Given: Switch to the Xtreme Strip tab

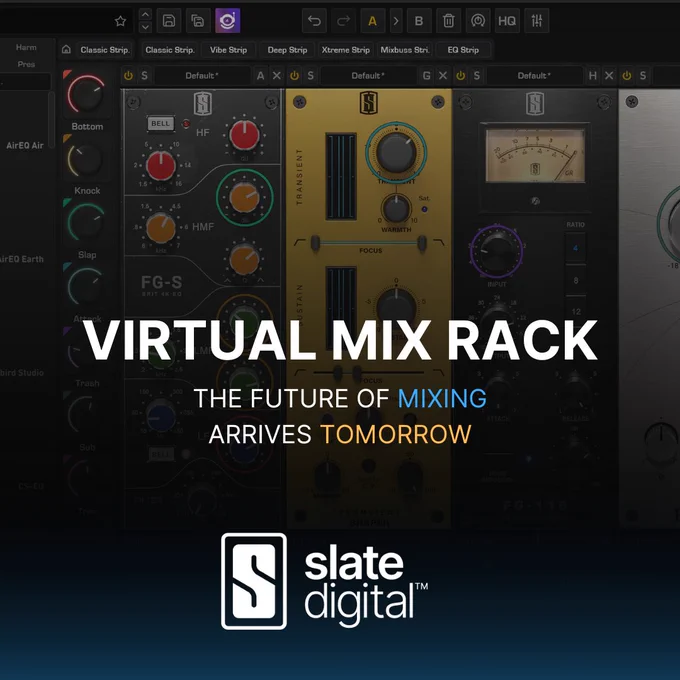Looking at the screenshot, I should 346,50.
